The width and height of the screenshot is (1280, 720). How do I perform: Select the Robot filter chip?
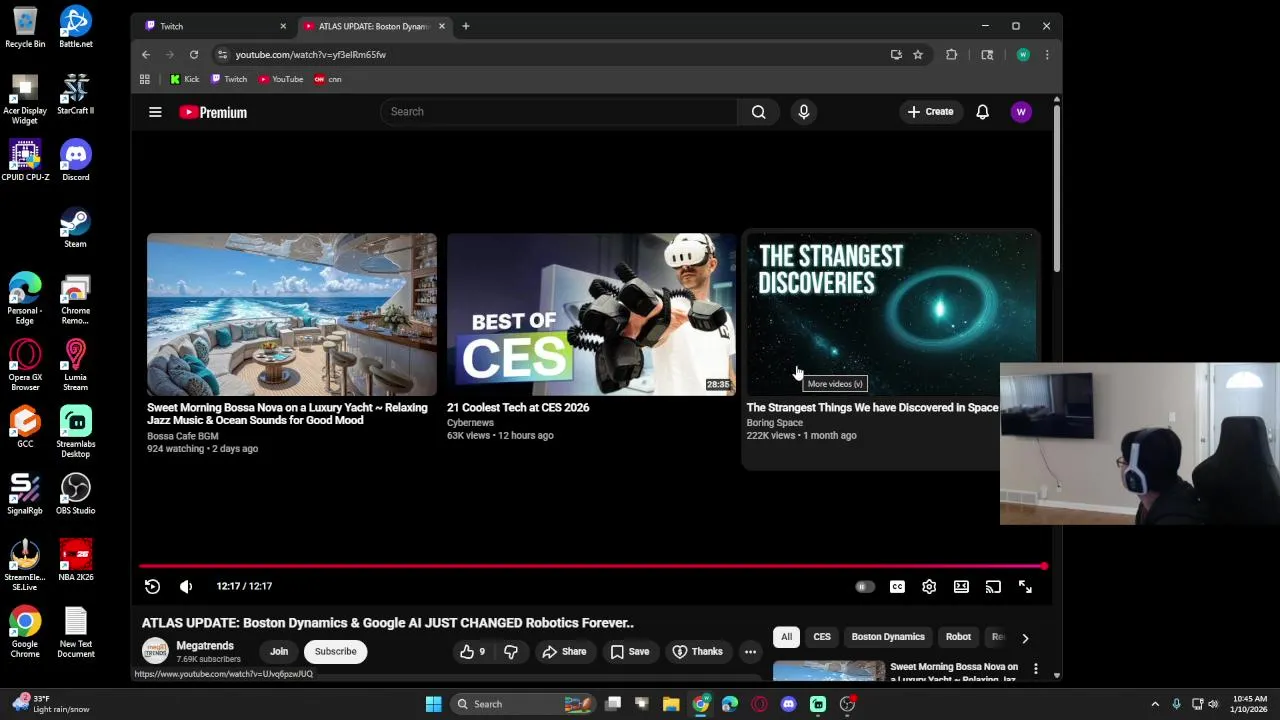[958, 637]
